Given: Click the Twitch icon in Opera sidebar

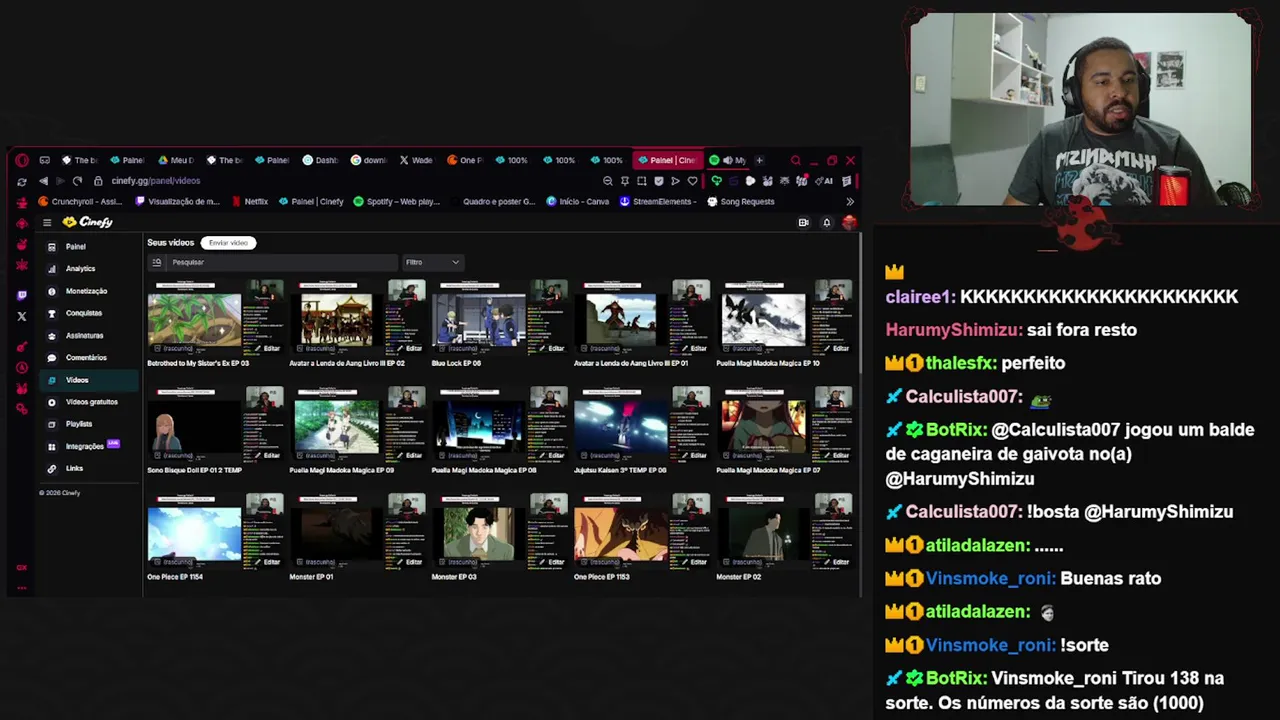Looking at the screenshot, I should pos(22,295).
